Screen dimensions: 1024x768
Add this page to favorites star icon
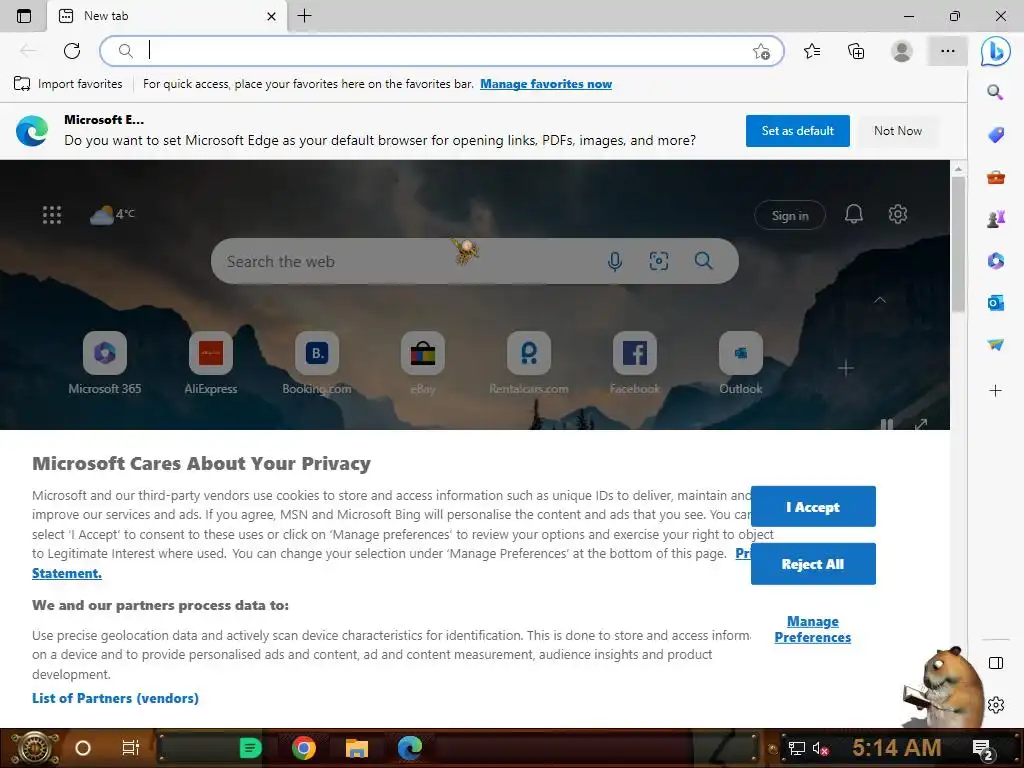coord(761,52)
